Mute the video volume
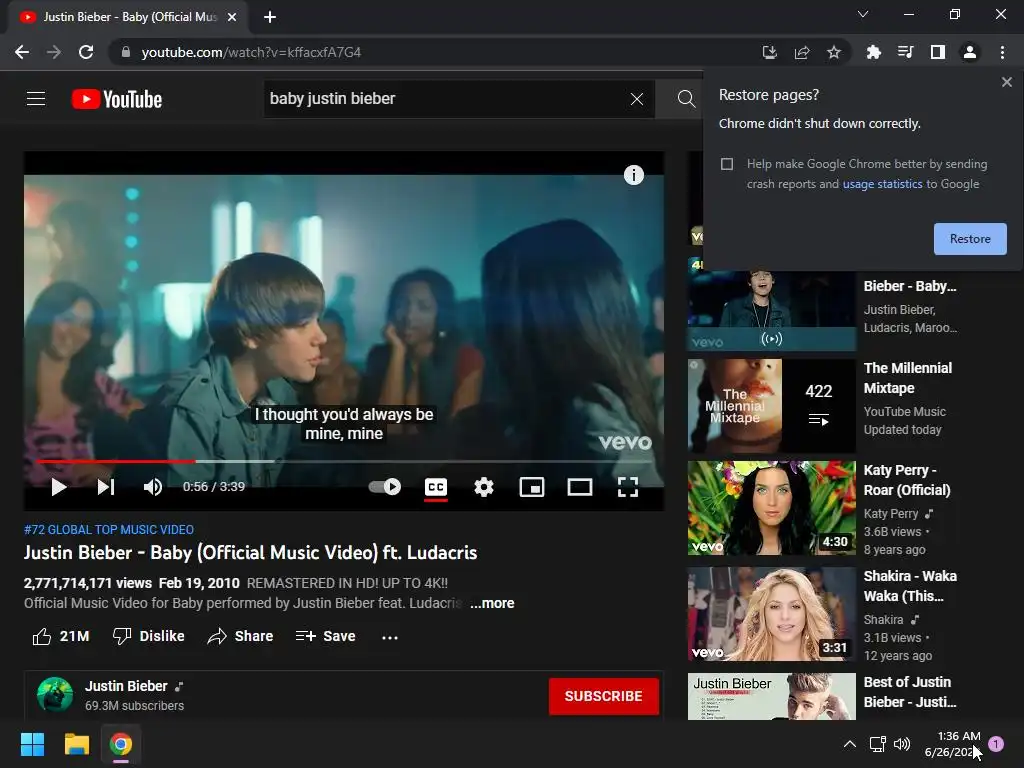 click(153, 487)
